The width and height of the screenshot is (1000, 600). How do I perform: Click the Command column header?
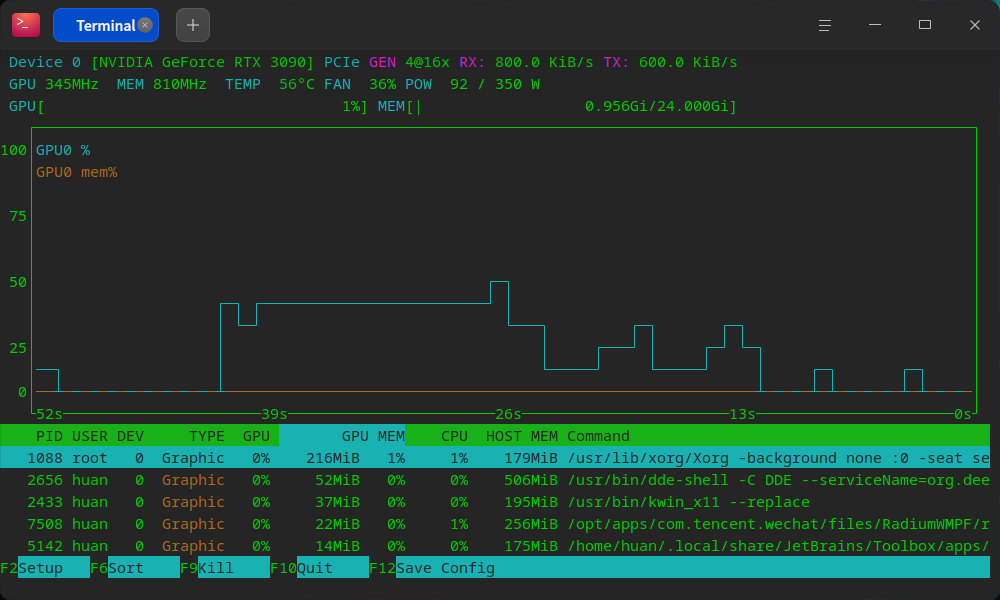598,436
